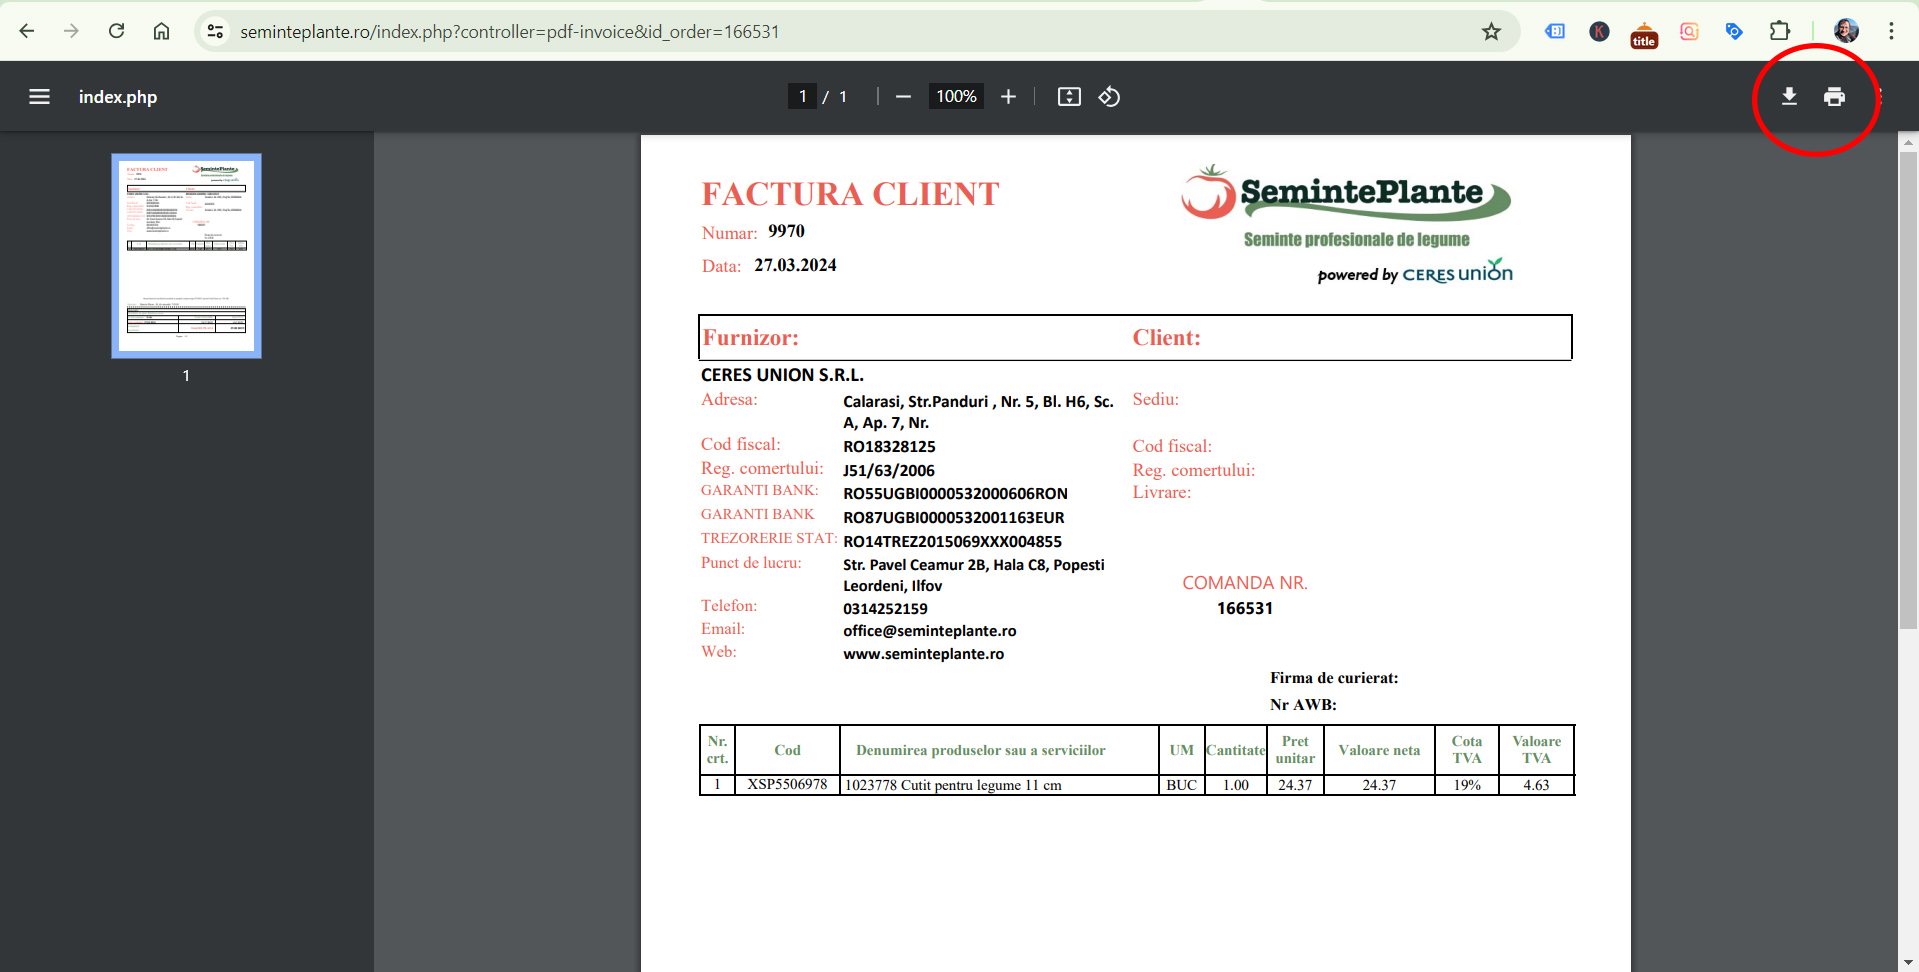Click the vertical scrollbar thumb

tap(1908, 390)
